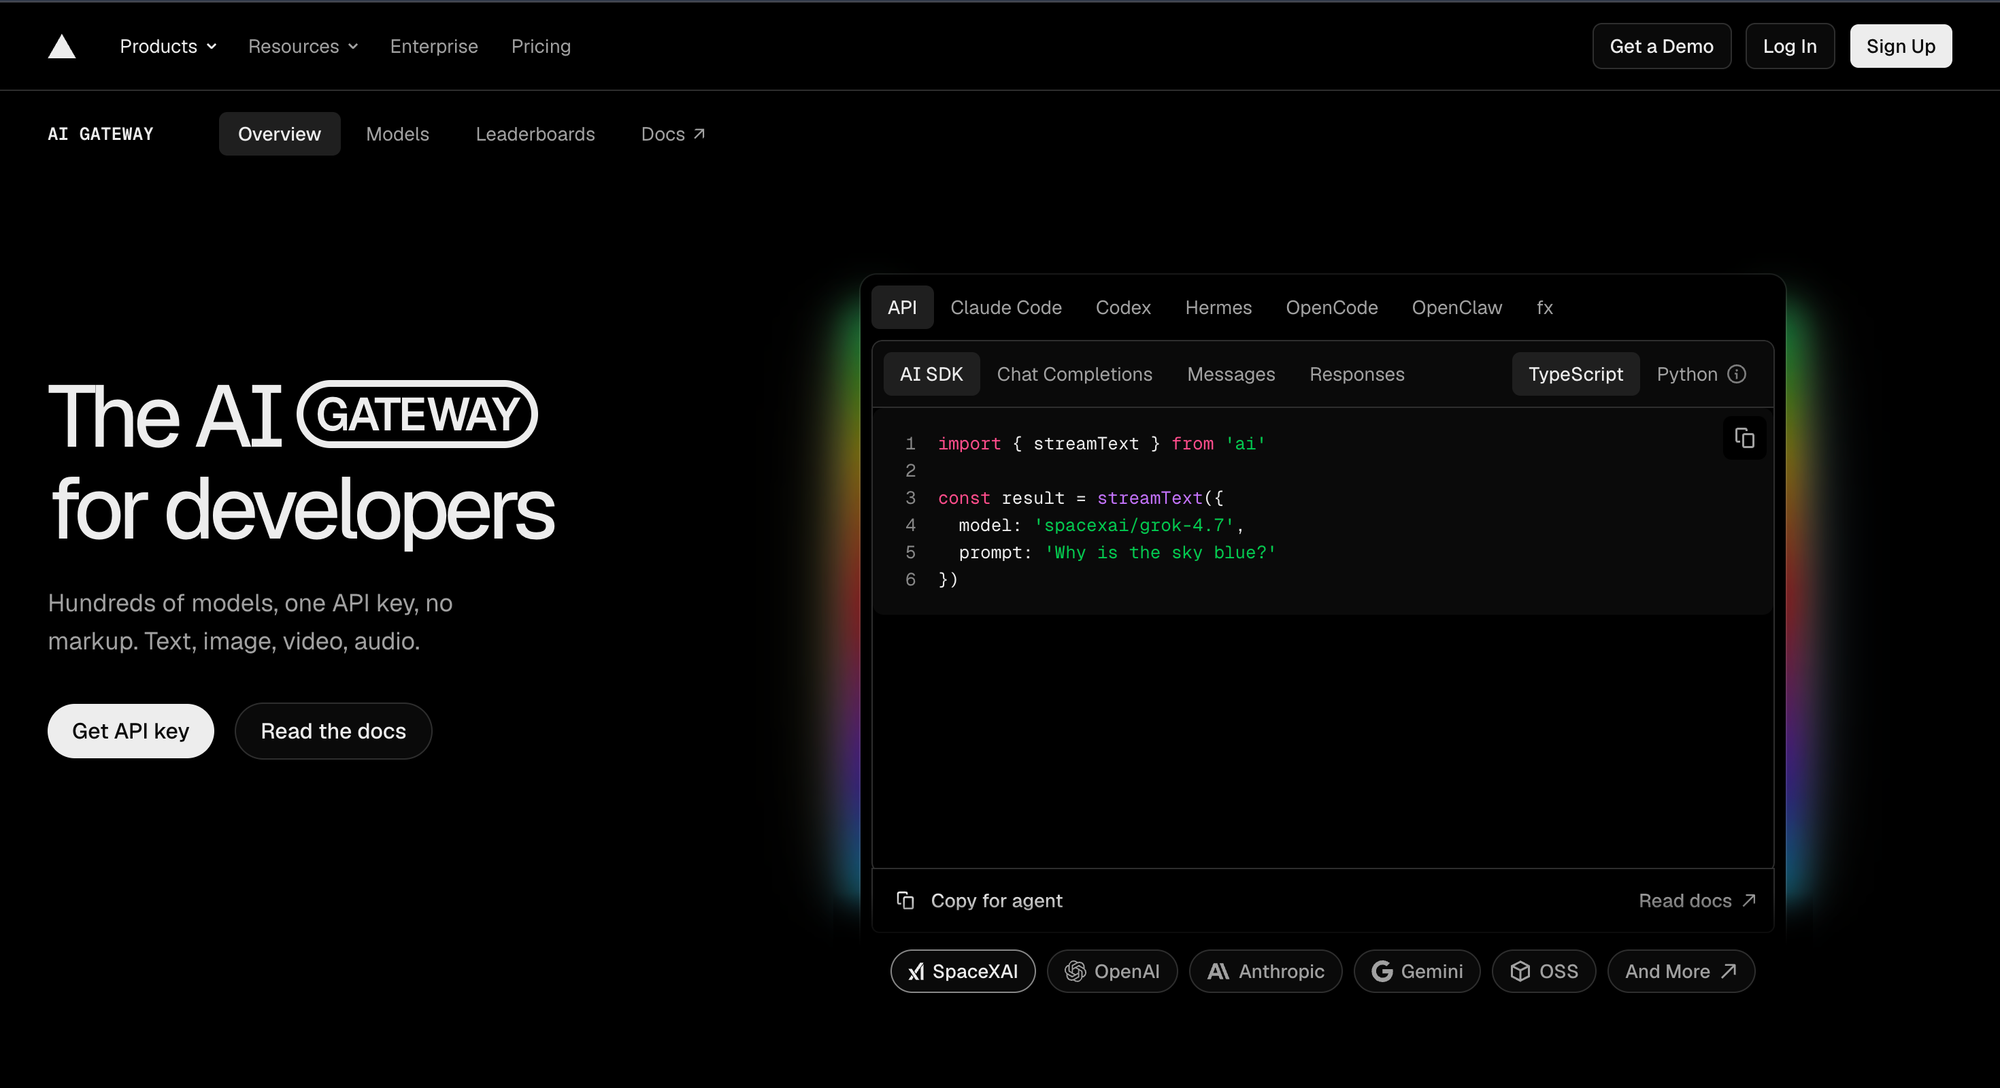Choose the Anthropic provider chip
The width and height of the screenshot is (2000, 1088).
(x=1265, y=971)
